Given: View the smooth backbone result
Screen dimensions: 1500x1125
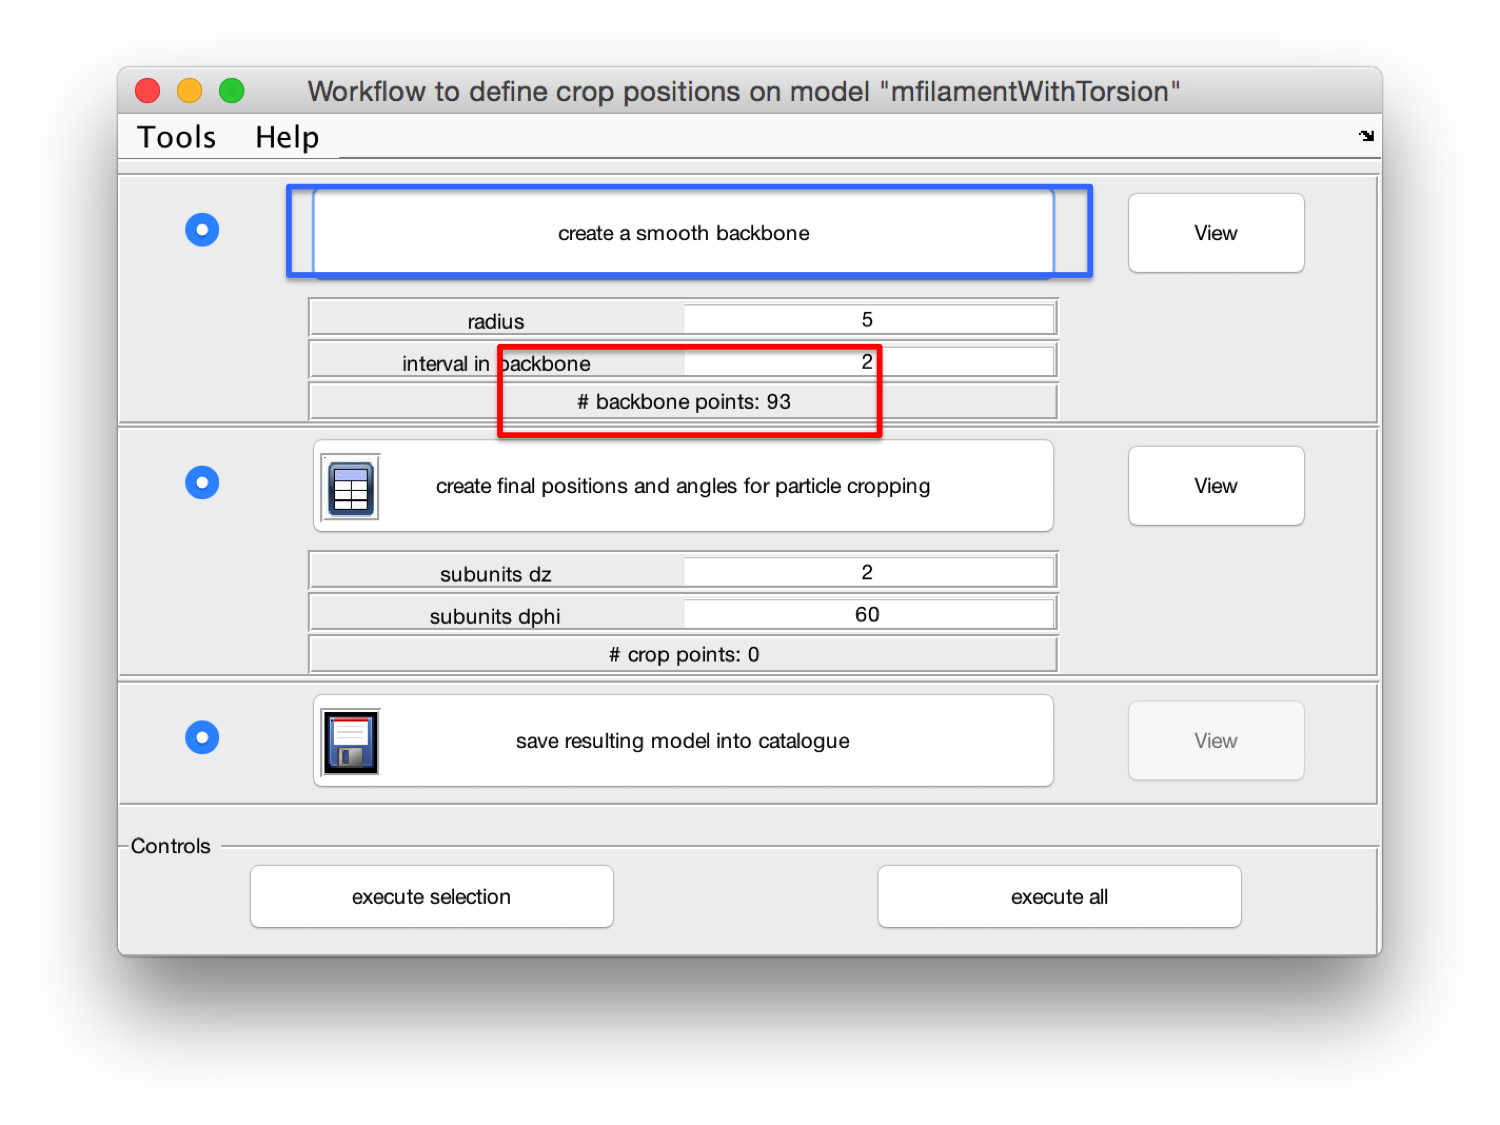Looking at the screenshot, I should point(1216,233).
